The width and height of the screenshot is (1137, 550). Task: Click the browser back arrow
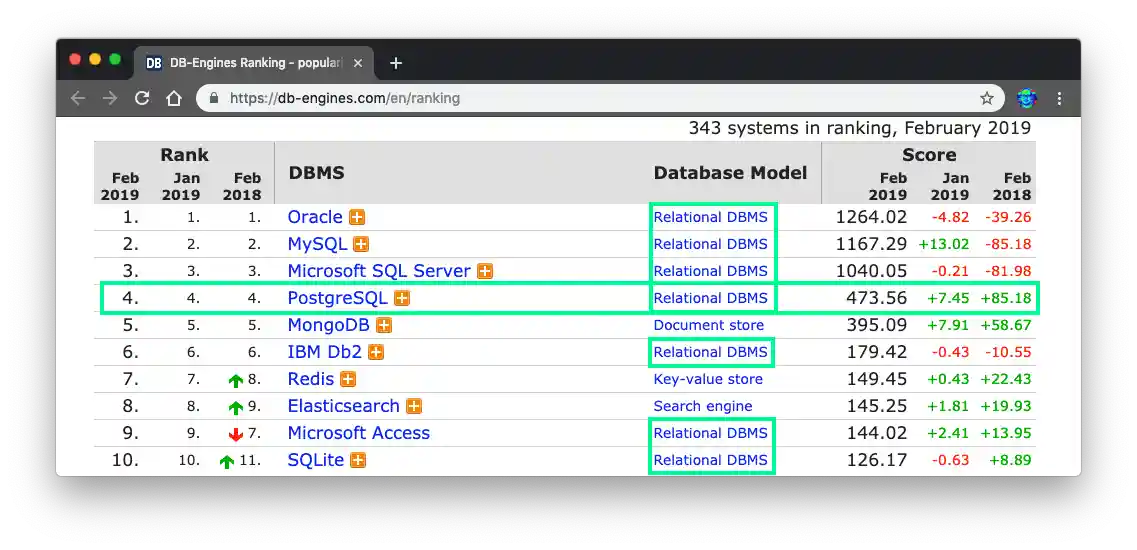(x=78, y=98)
